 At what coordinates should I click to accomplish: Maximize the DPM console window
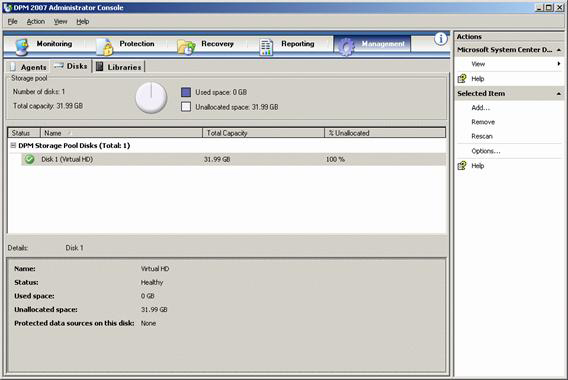point(549,7)
